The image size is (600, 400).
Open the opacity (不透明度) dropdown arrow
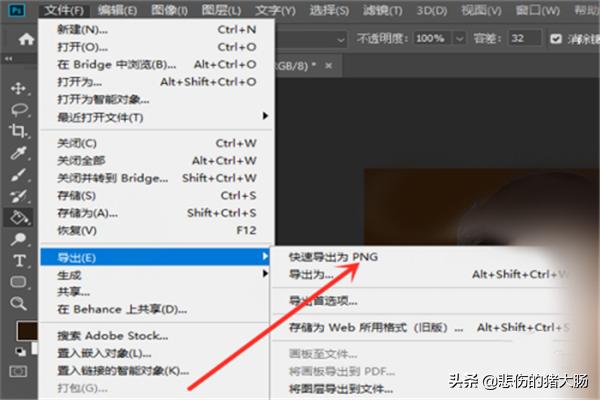tap(460, 39)
